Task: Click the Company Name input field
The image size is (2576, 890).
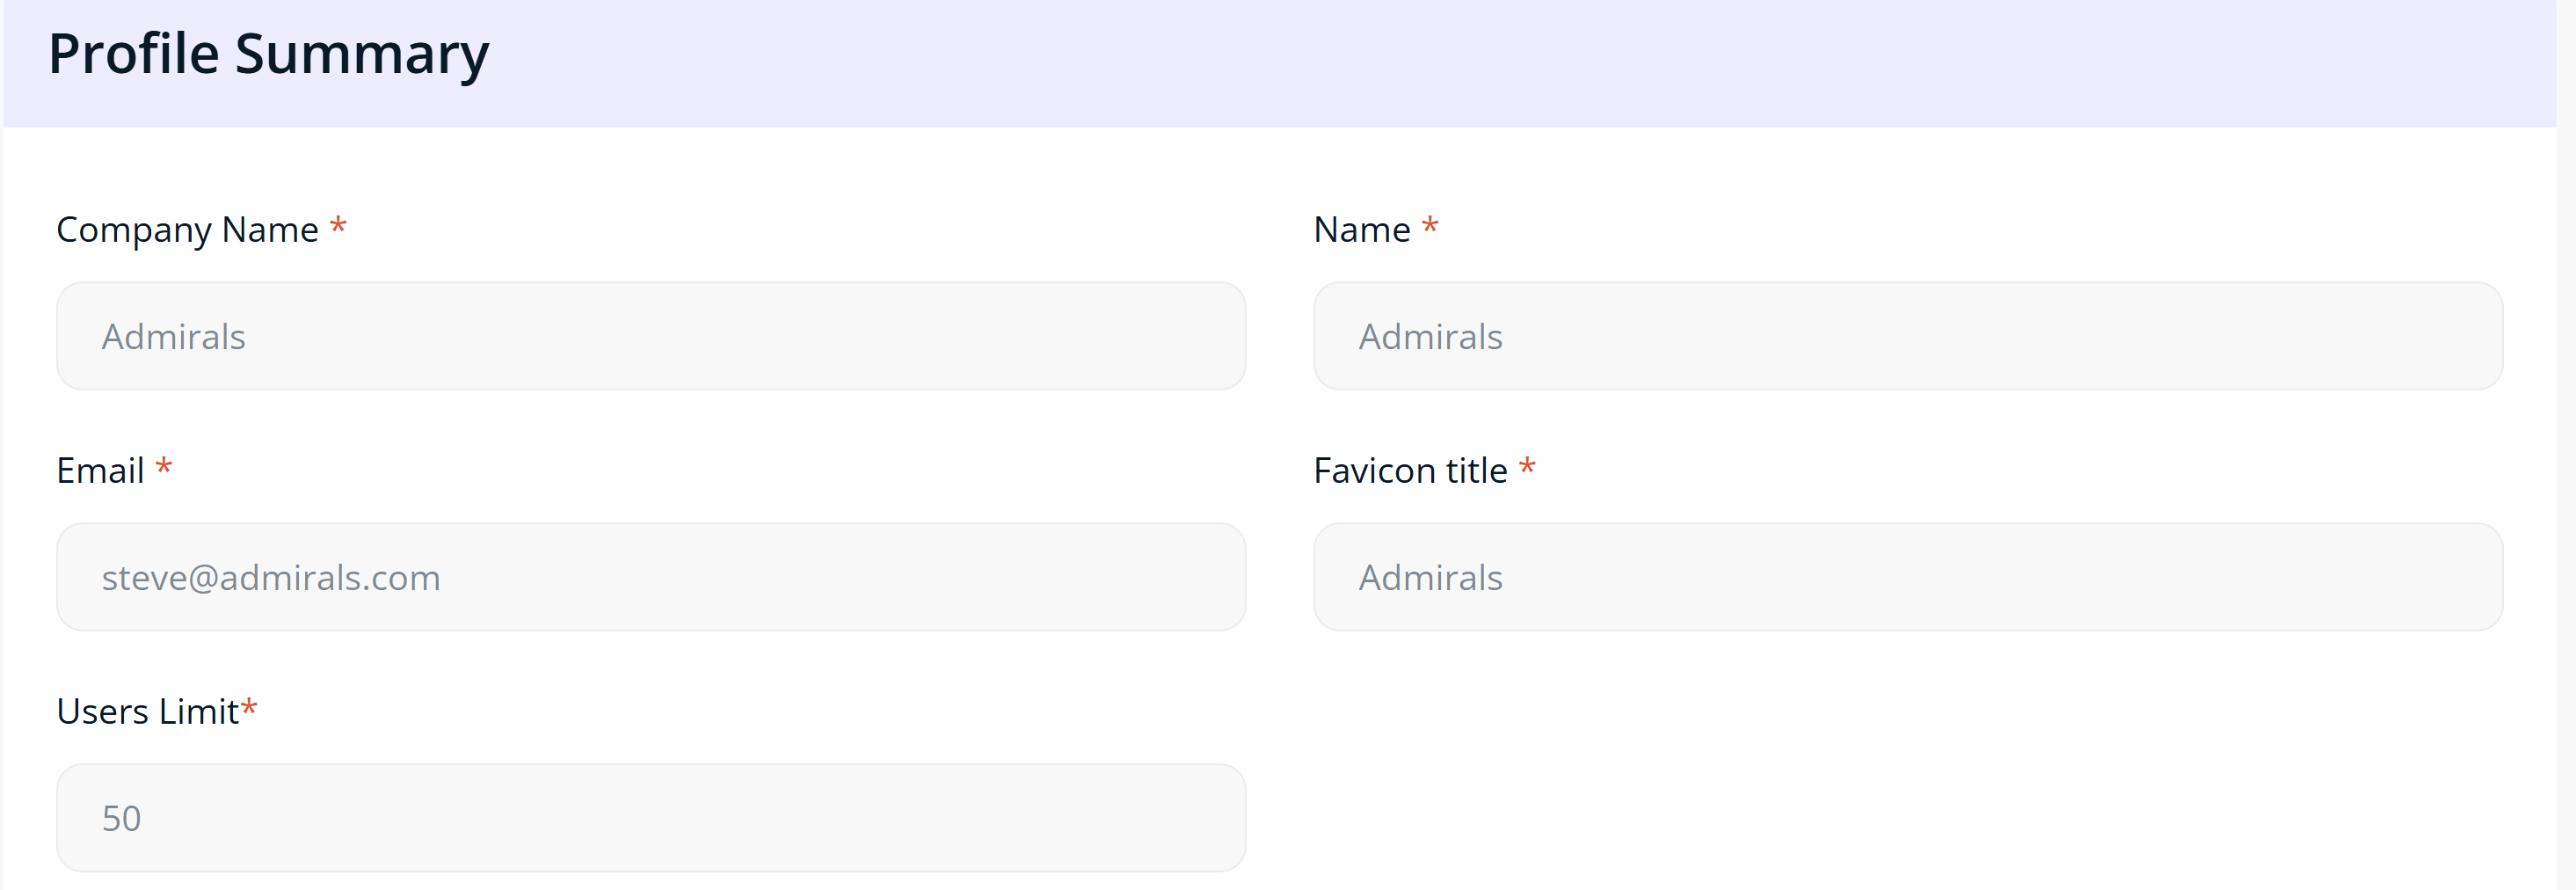Action: coord(650,336)
